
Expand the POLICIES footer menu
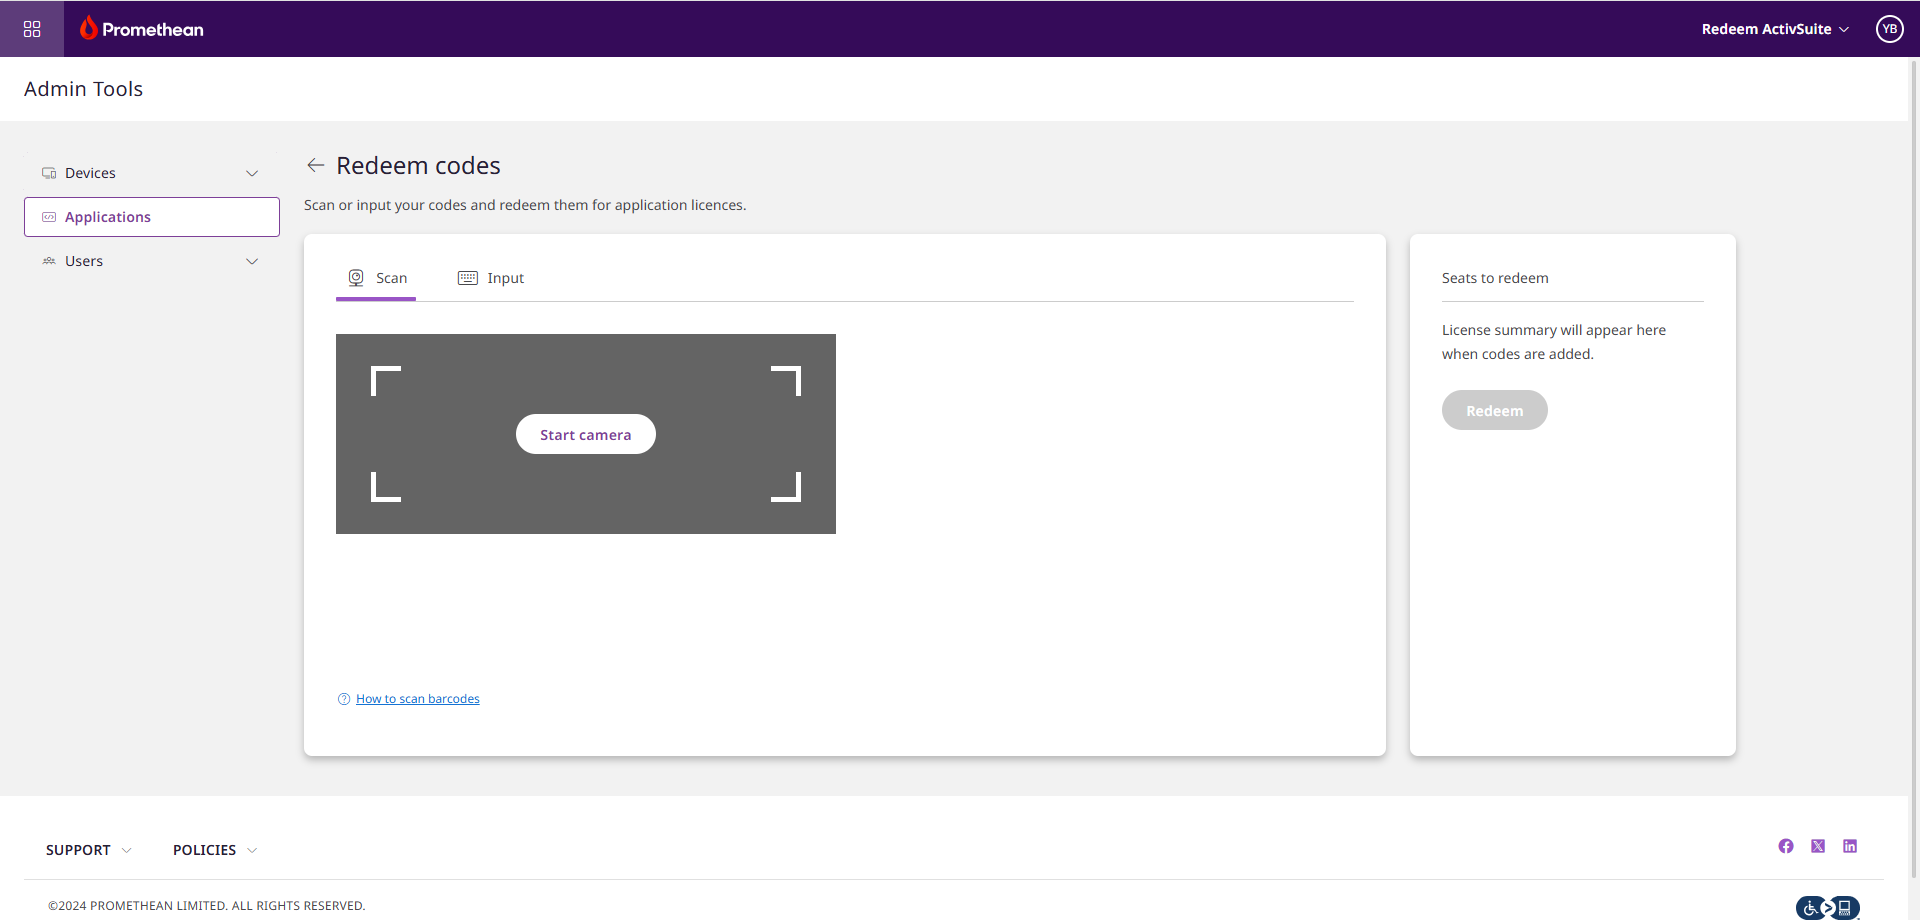(215, 850)
